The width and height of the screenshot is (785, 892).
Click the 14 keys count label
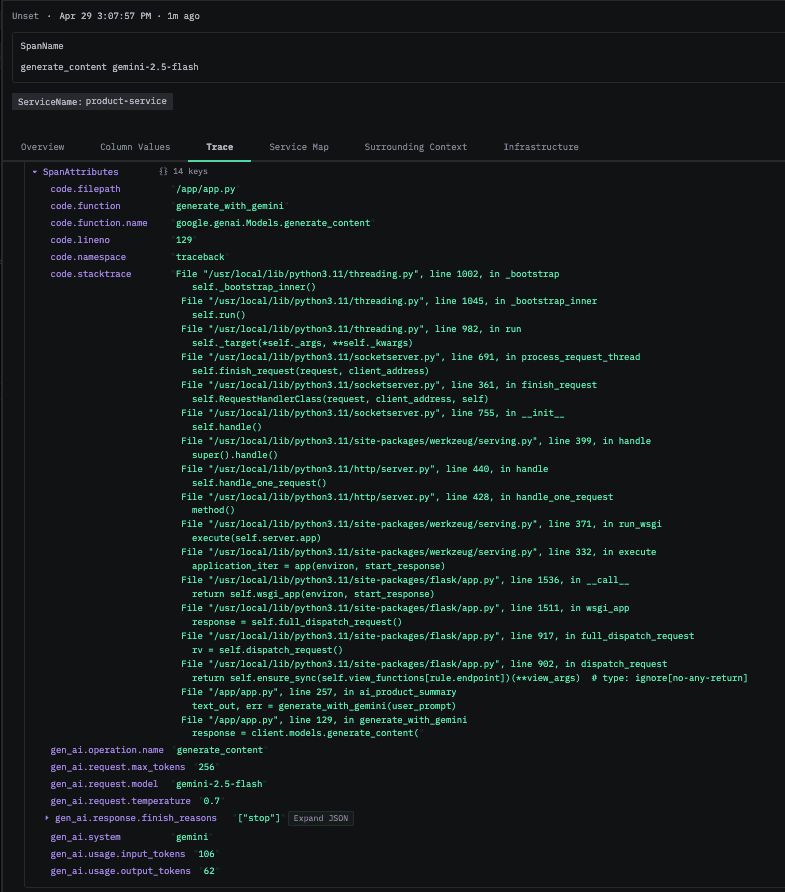coord(190,171)
